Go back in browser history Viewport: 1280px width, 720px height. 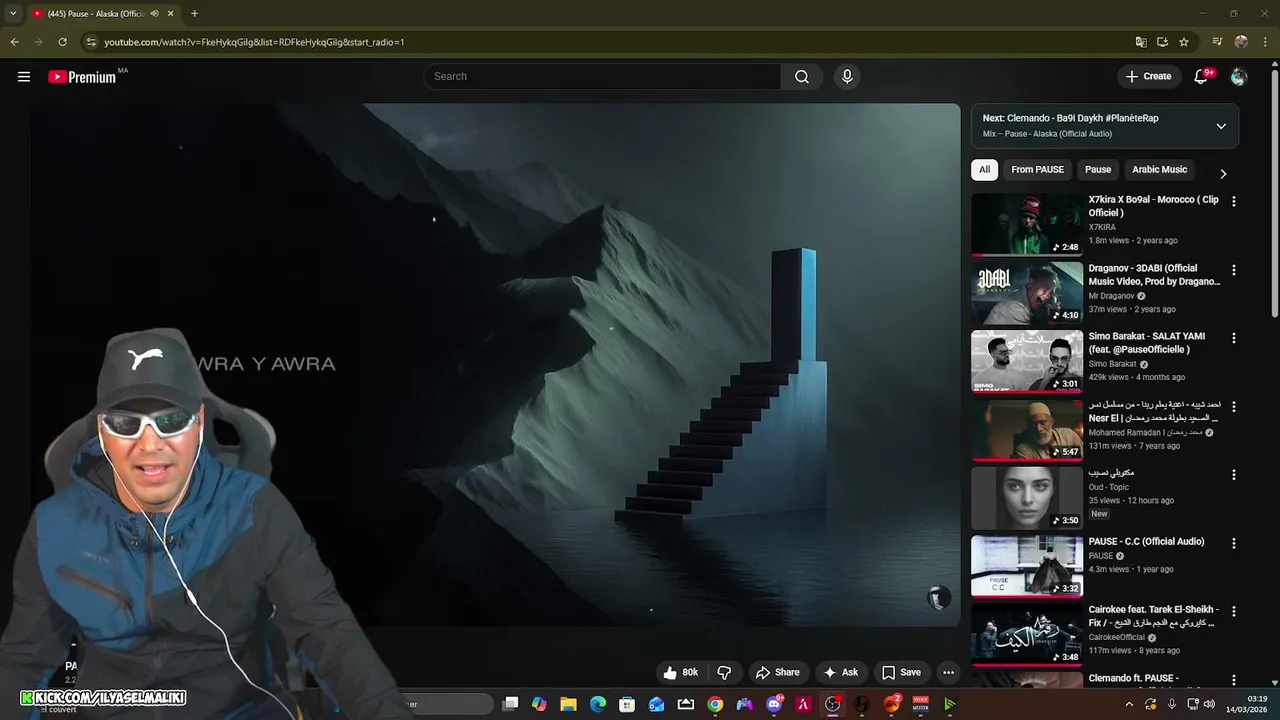point(14,42)
